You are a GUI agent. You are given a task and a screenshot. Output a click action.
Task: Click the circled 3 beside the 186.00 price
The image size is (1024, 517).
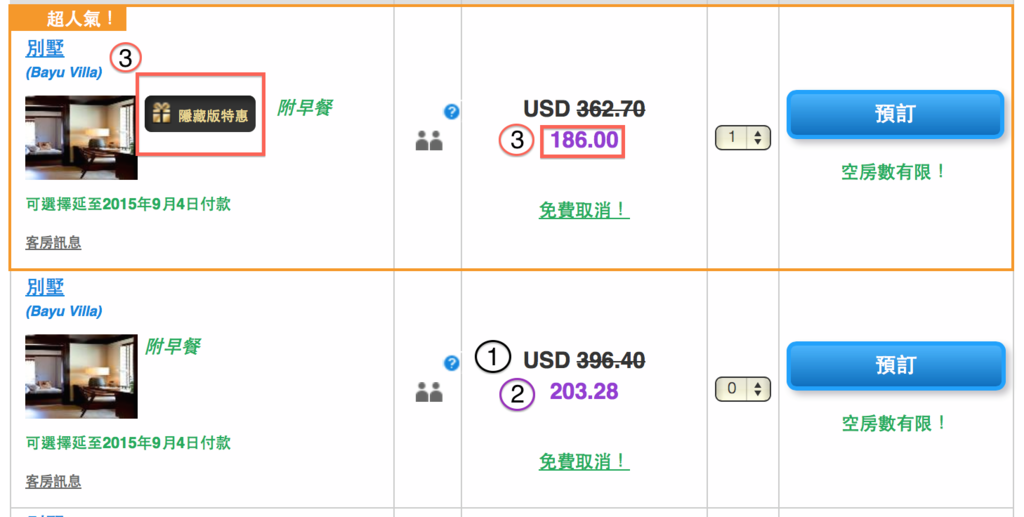tap(516, 140)
